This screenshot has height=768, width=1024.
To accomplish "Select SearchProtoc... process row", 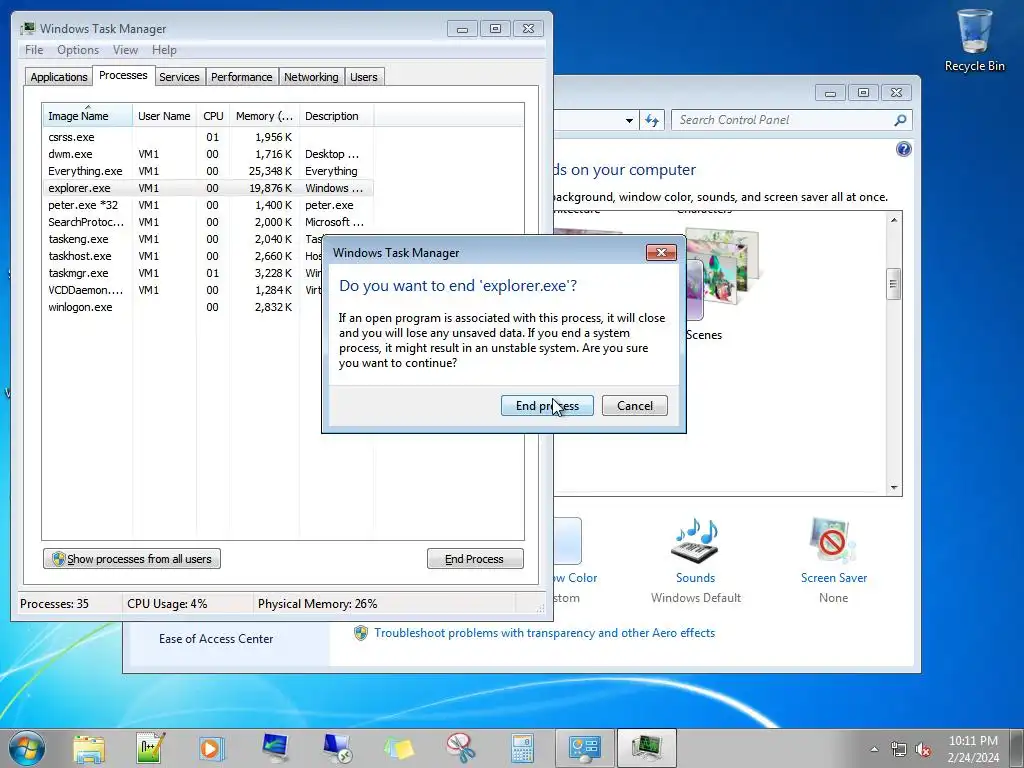I will click(208, 222).
